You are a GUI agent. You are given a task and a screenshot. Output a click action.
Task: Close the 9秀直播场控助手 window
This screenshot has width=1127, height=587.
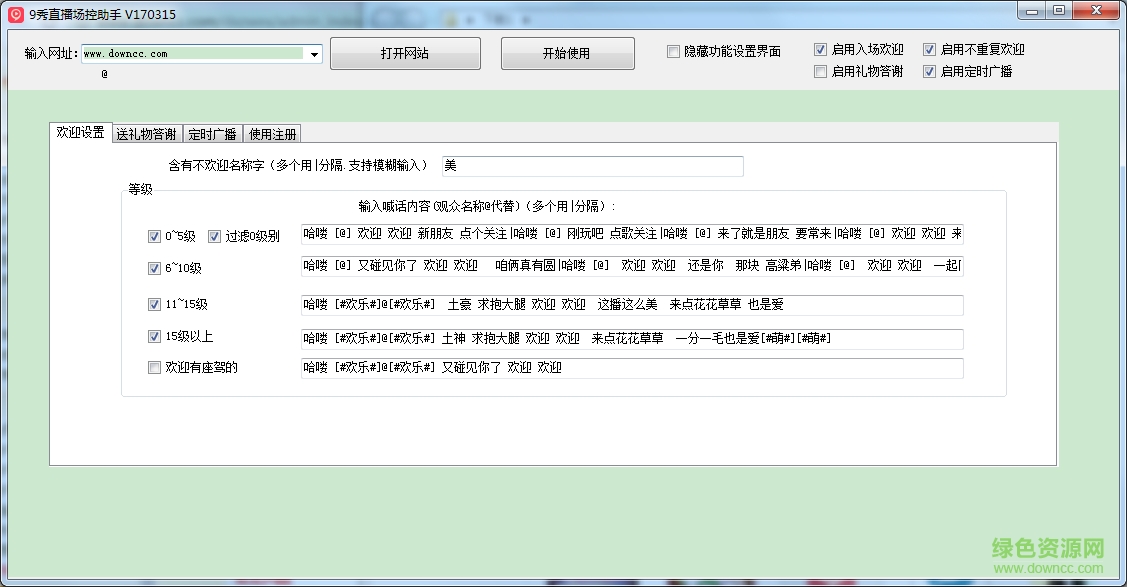pos(1096,11)
